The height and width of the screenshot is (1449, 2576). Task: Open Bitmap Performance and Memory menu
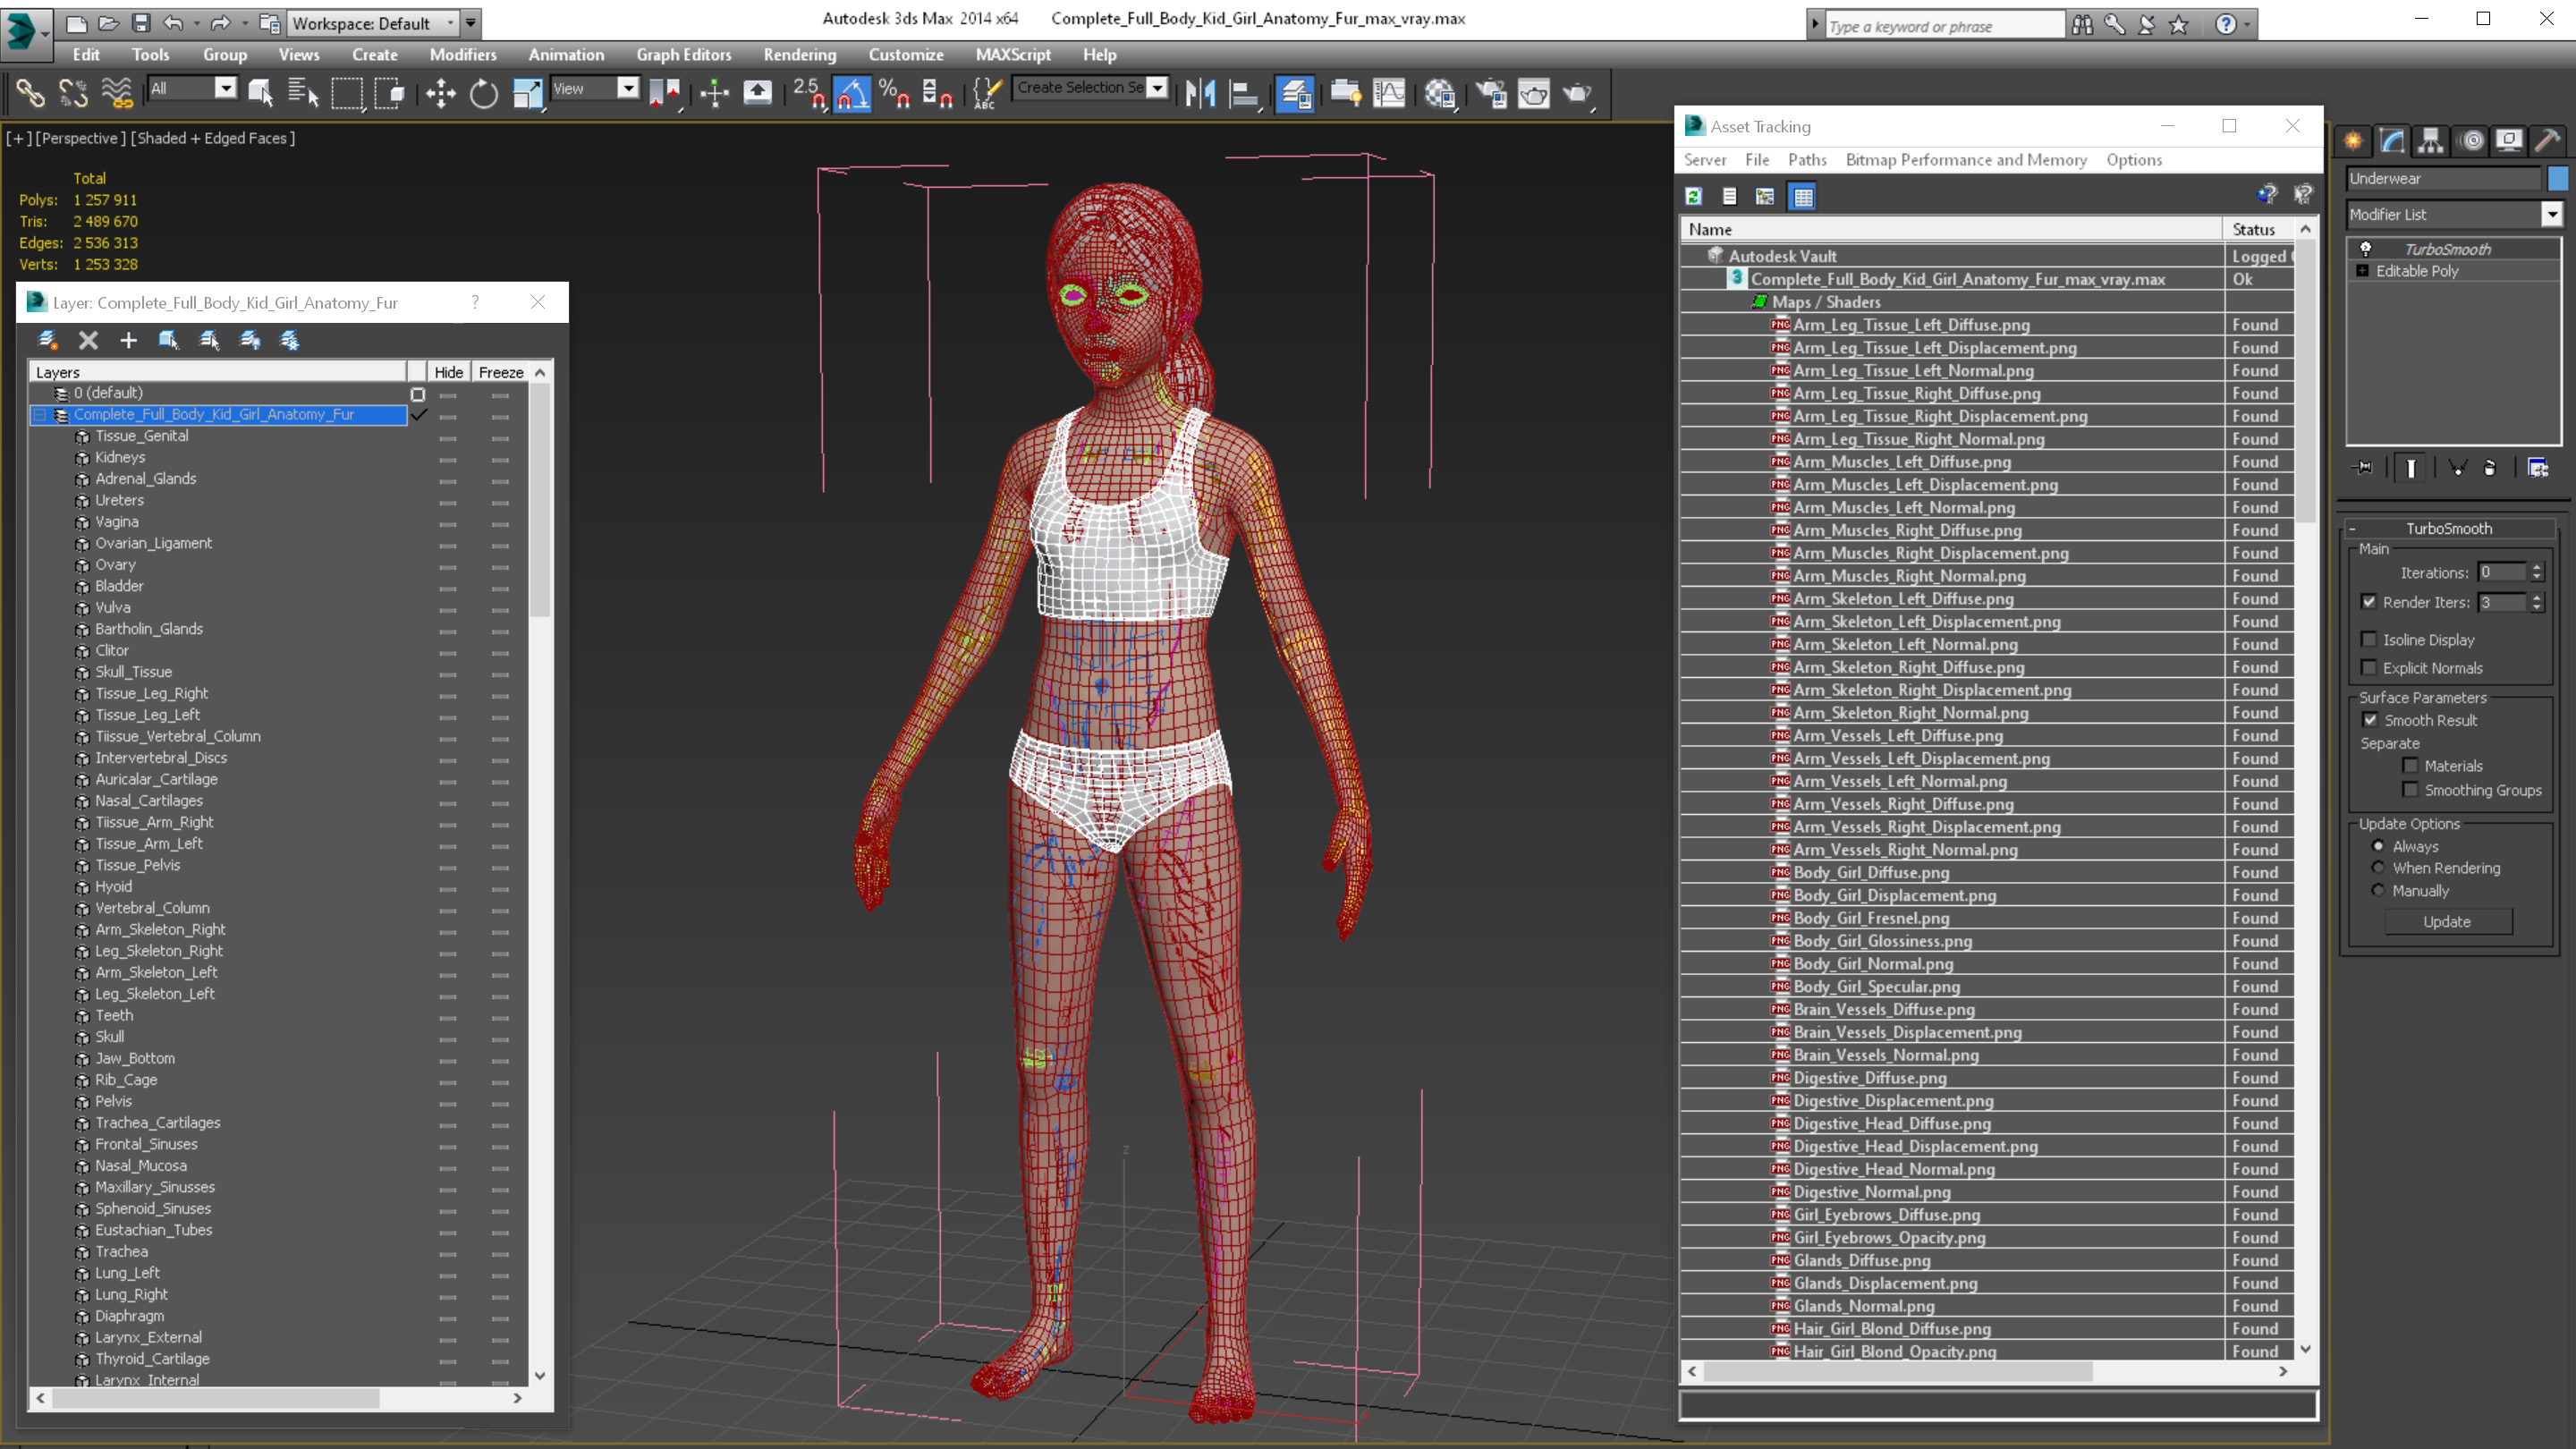pyautogui.click(x=1966, y=160)
